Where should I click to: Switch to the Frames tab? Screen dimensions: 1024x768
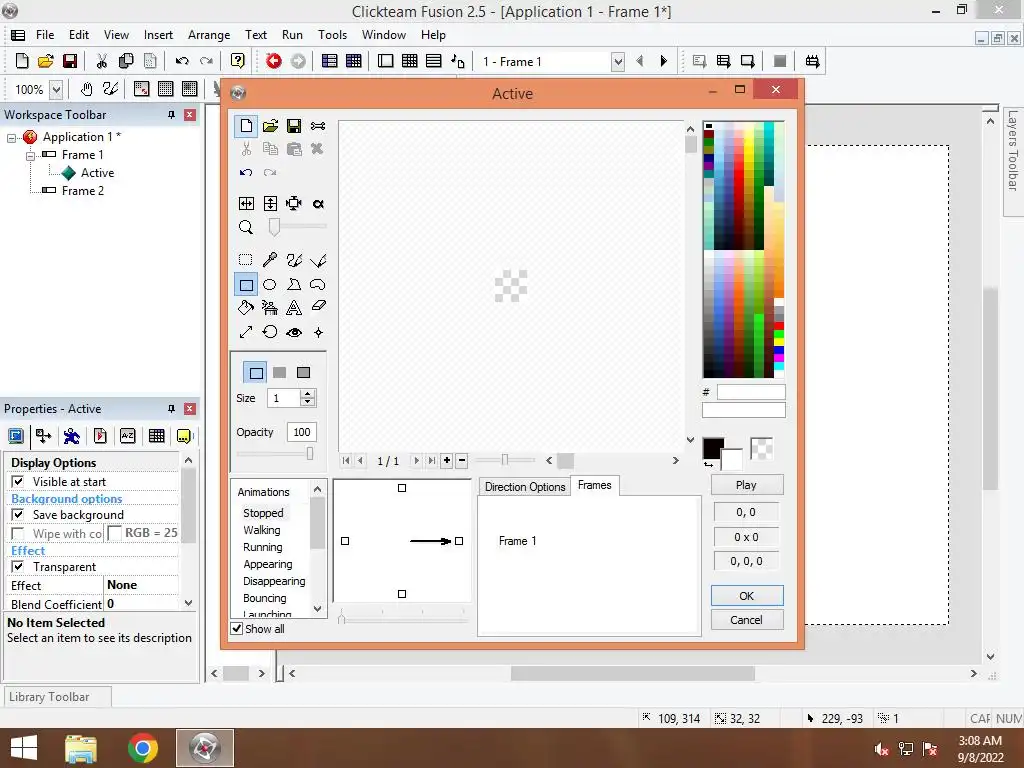(594, 485)
